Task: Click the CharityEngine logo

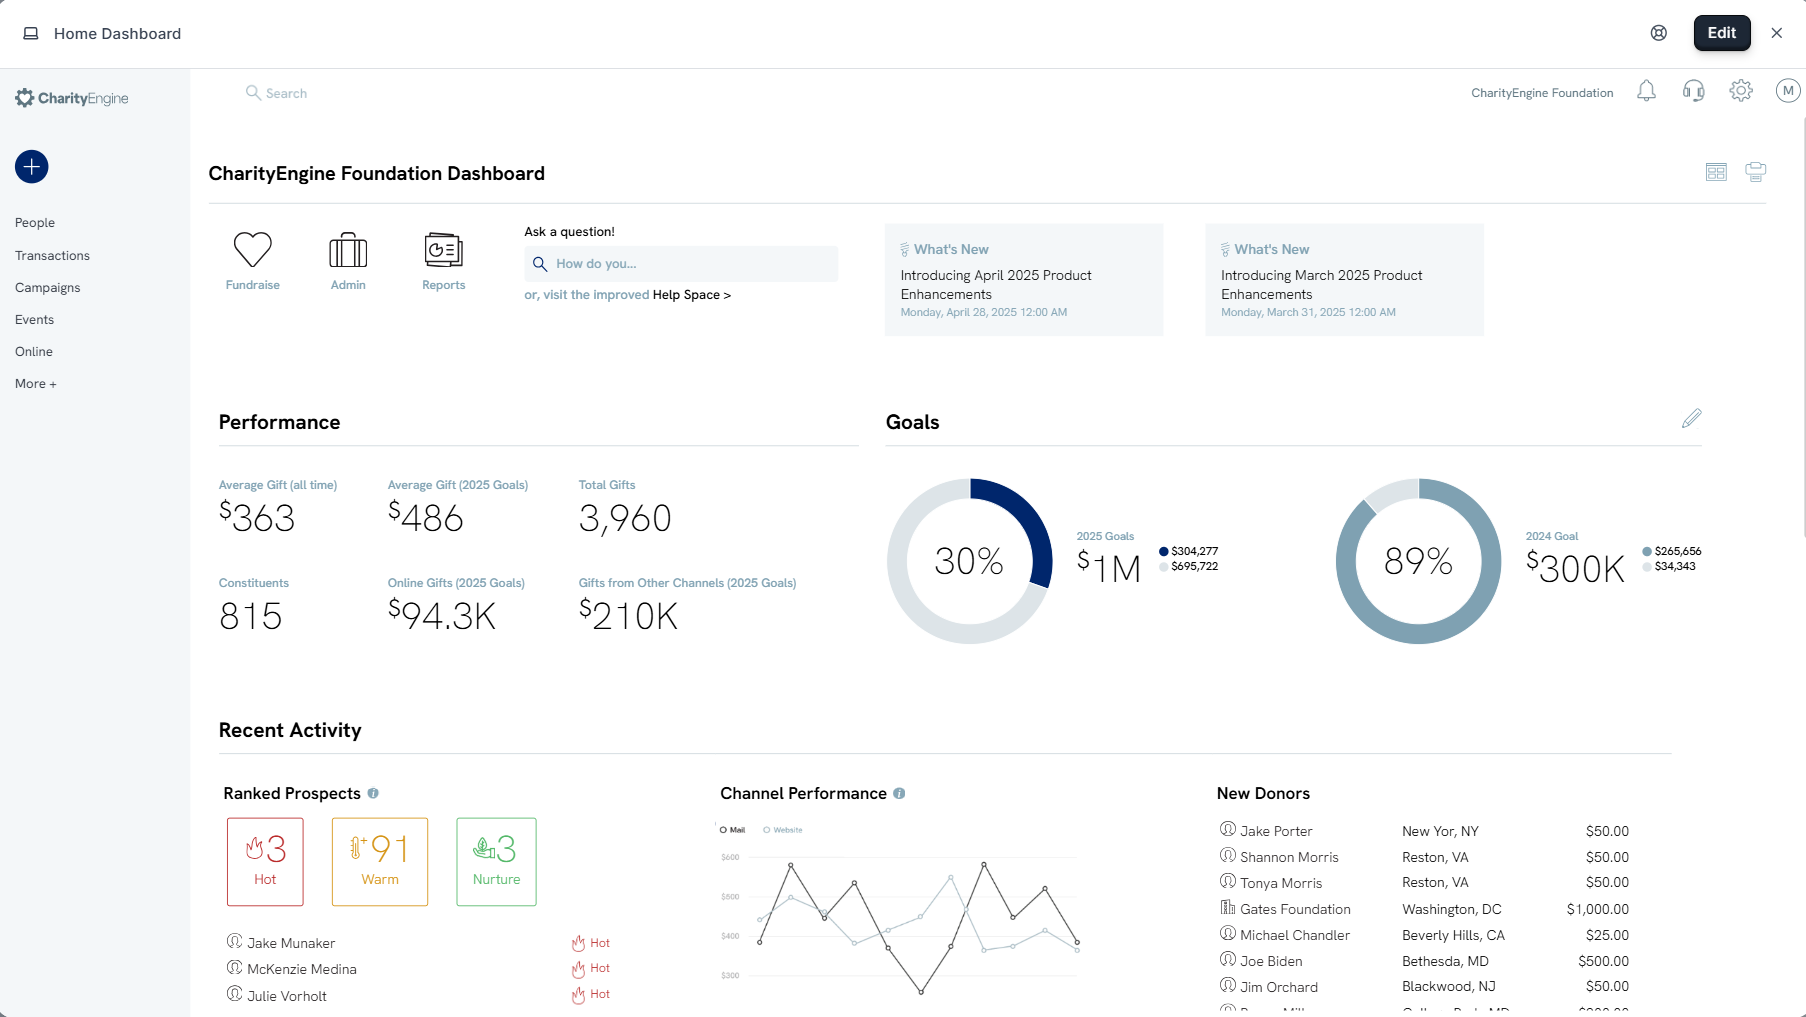Action: click(72, 98)
